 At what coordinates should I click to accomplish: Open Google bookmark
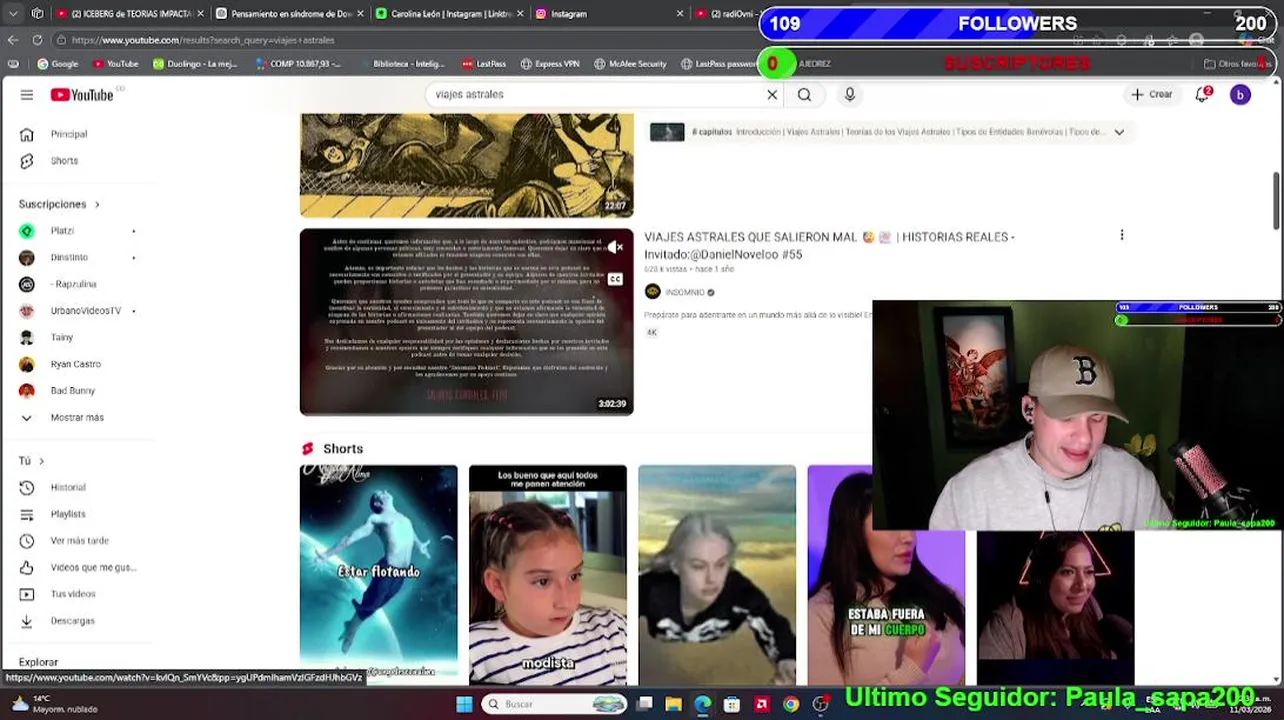click(58, 64)
